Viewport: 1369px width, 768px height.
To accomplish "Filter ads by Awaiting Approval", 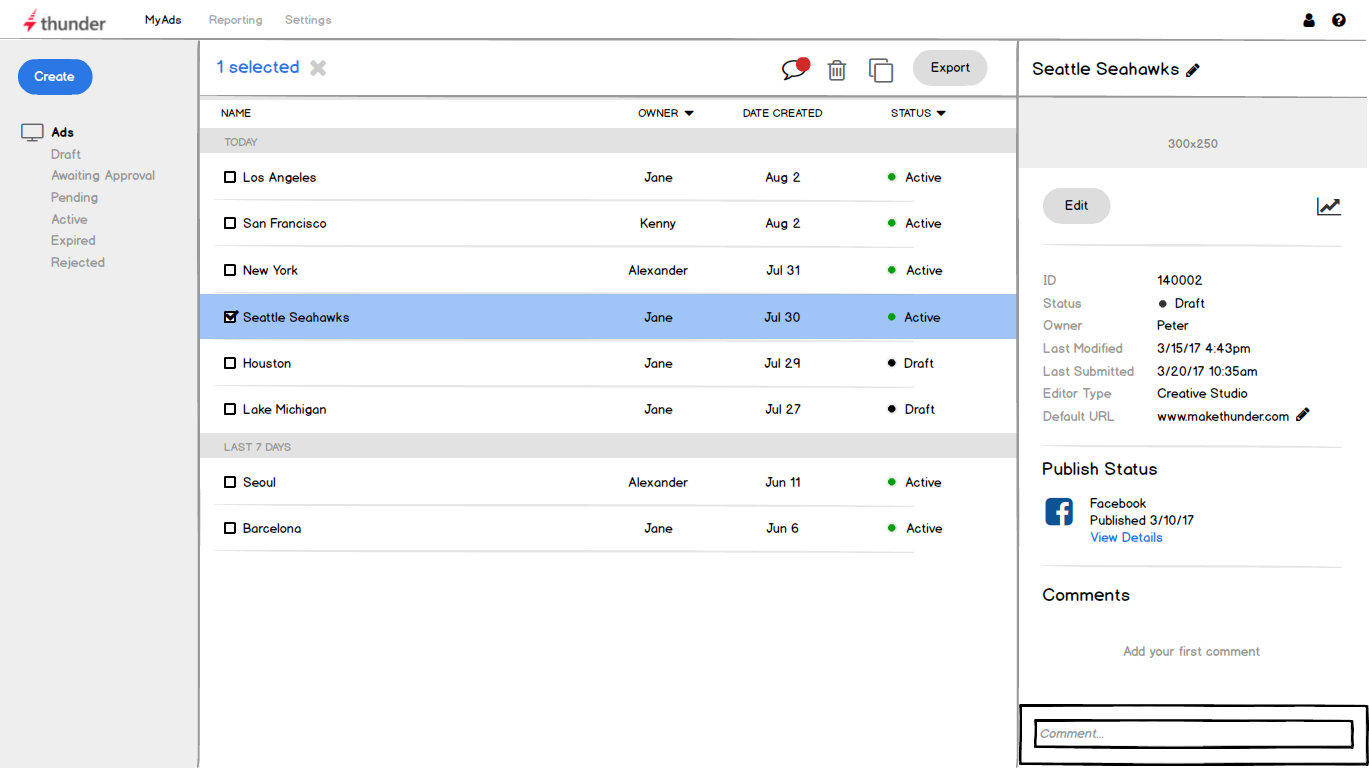I will (x=103, y=176).
